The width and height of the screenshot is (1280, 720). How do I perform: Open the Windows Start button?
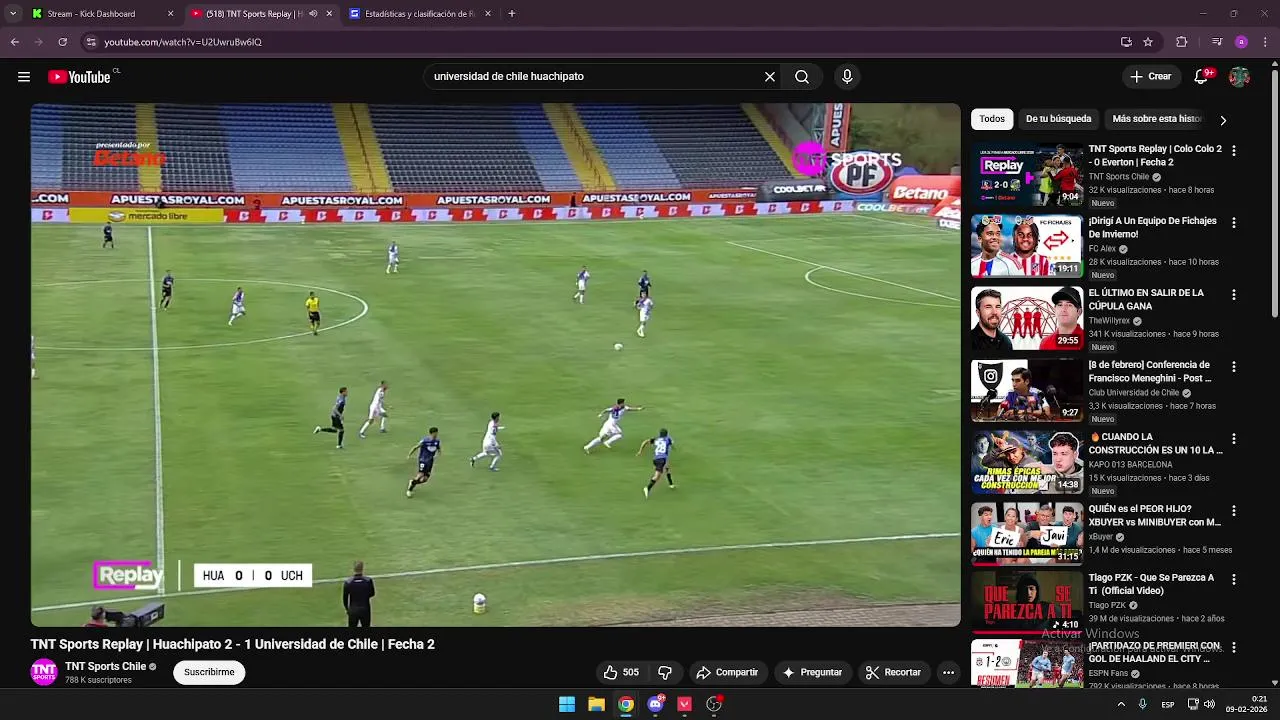(567, 704)
